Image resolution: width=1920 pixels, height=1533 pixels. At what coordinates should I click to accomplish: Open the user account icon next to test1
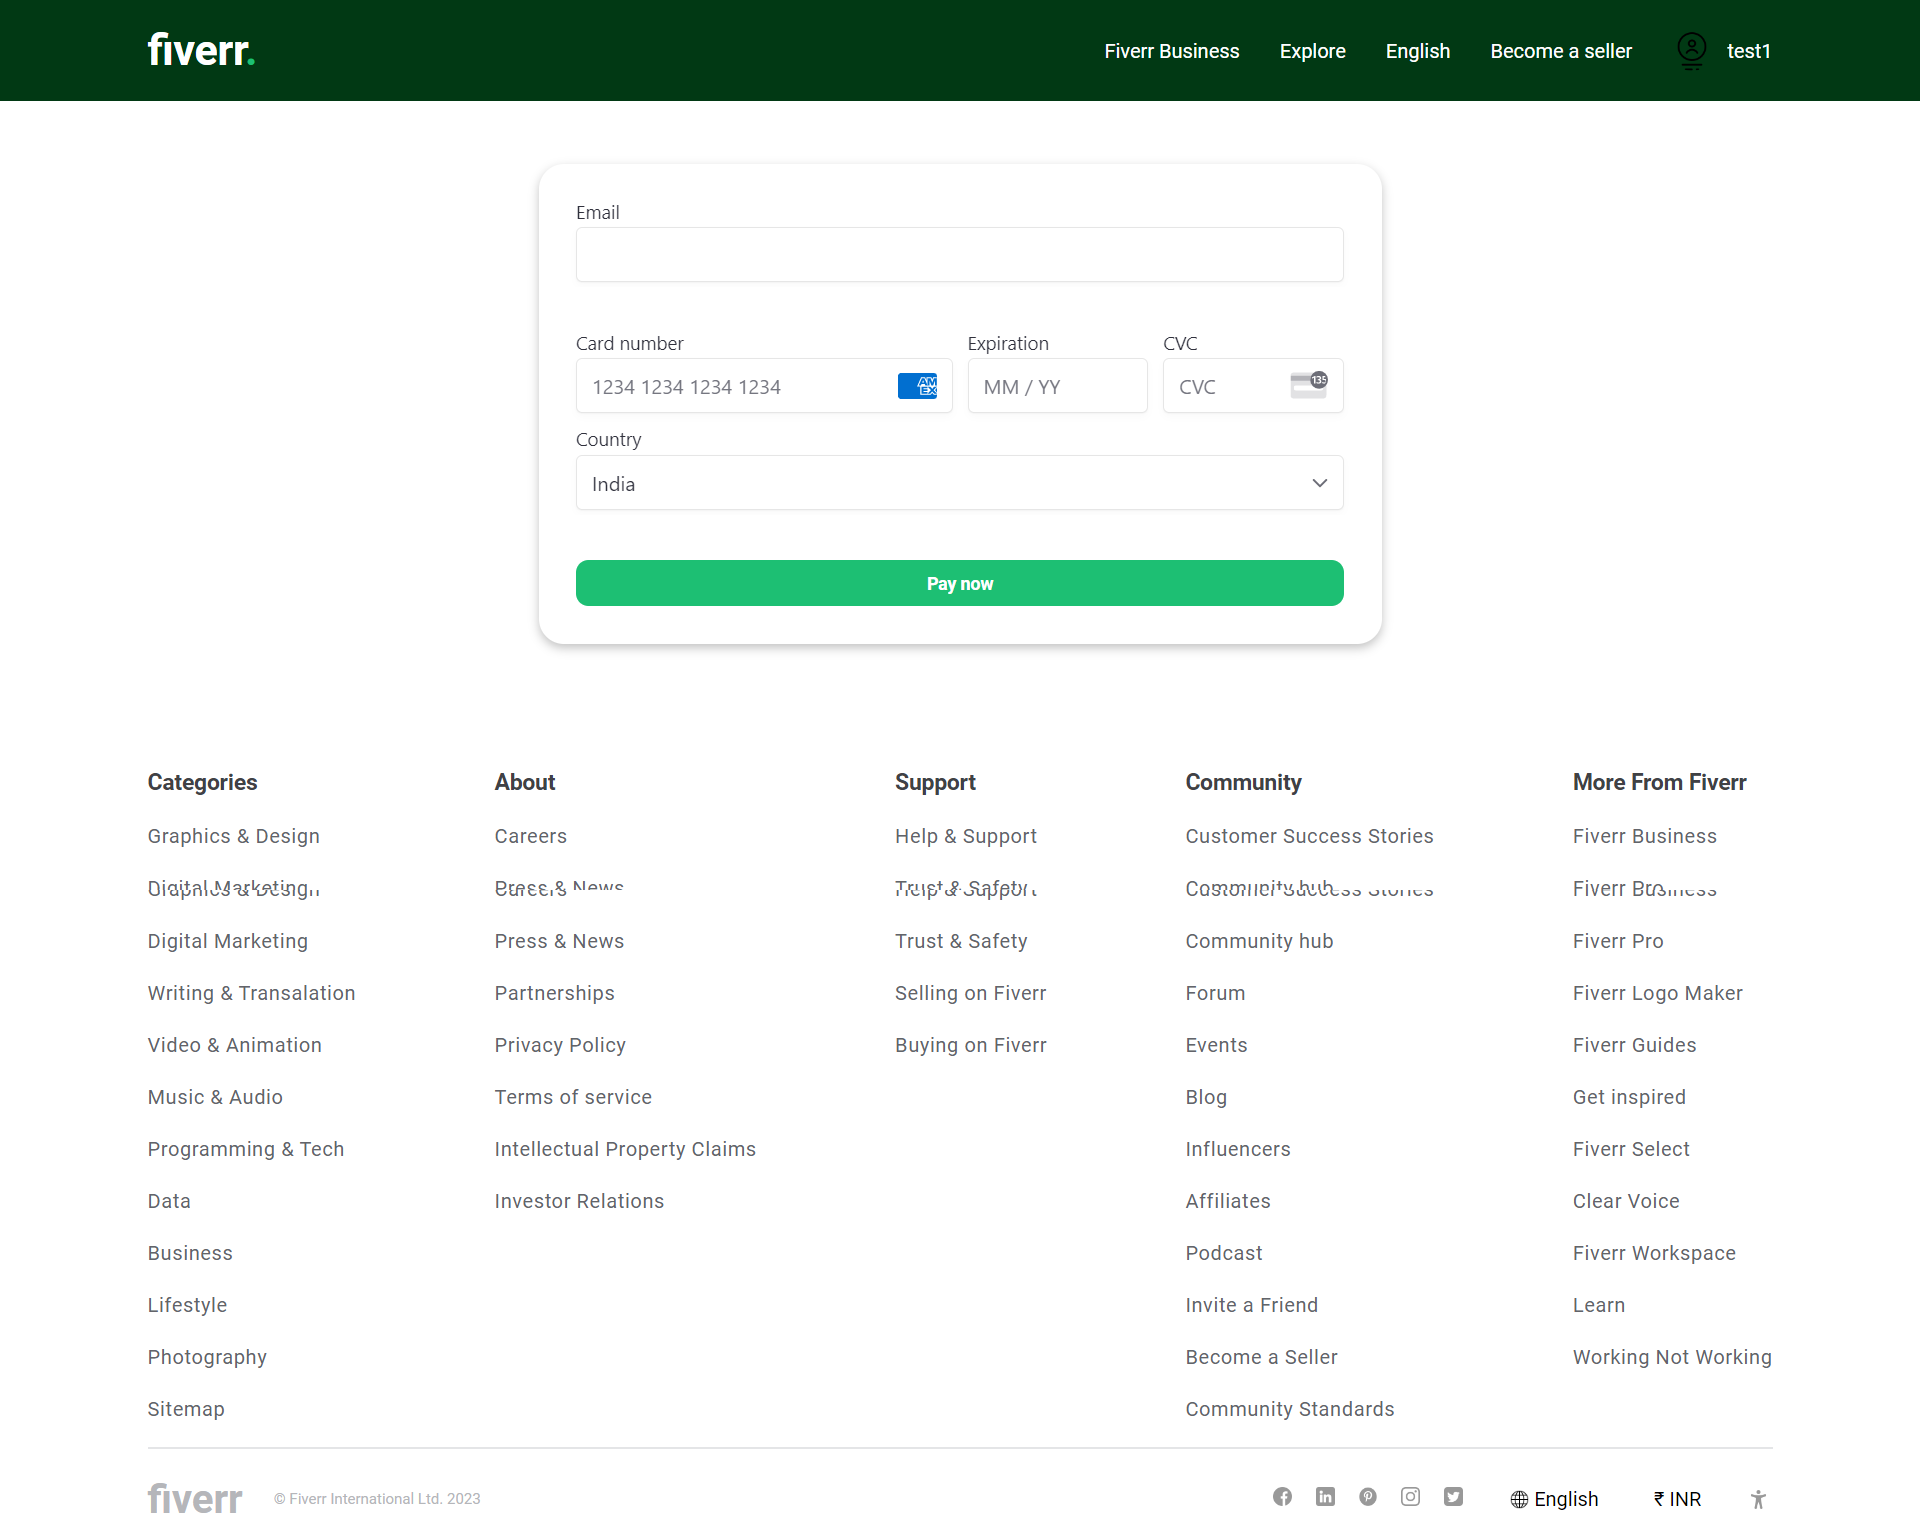[x=1691, y=50]
